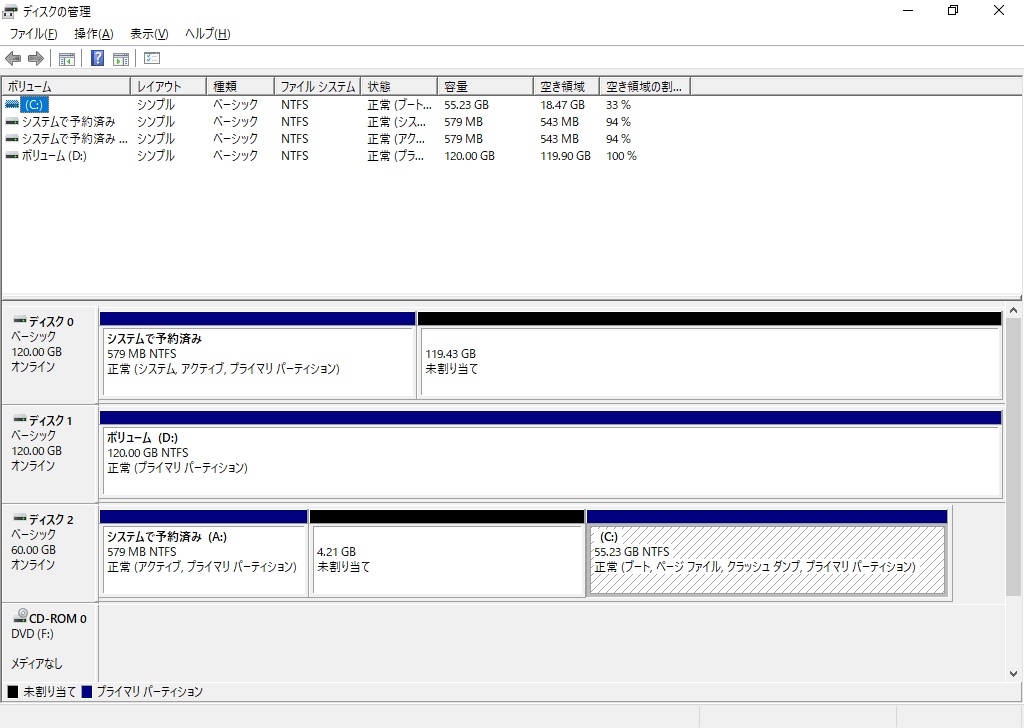Click the disk pane vertical scrollbar thumb

point(1014,457)
